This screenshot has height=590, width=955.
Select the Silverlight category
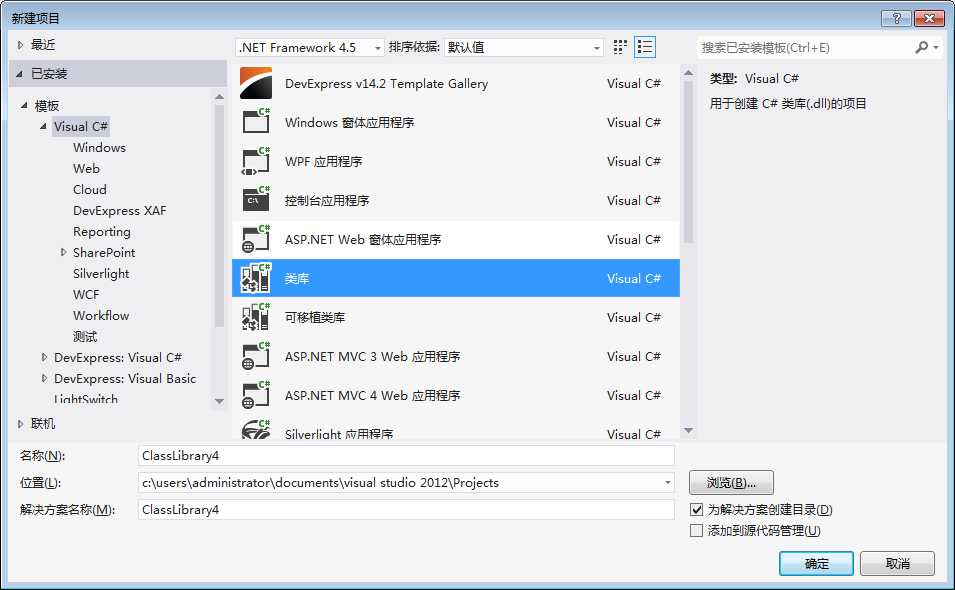(x=101, y=273)
